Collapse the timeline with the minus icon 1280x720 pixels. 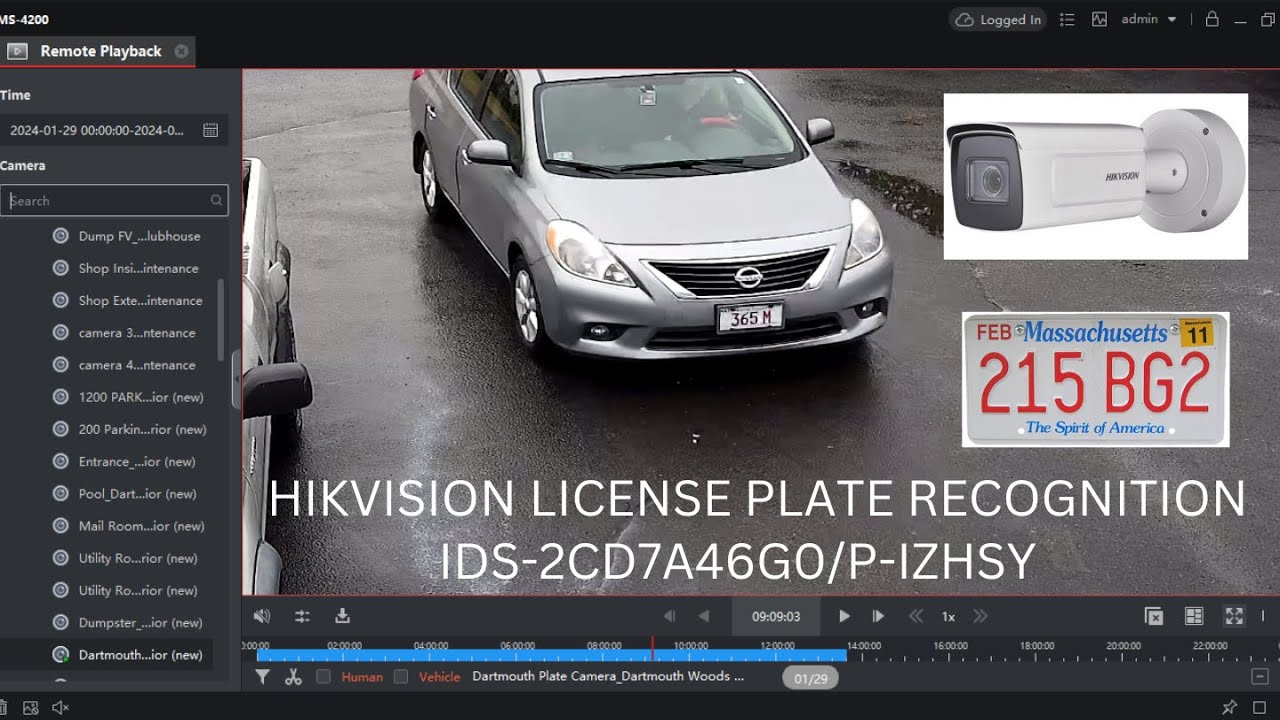[1259, 677]
